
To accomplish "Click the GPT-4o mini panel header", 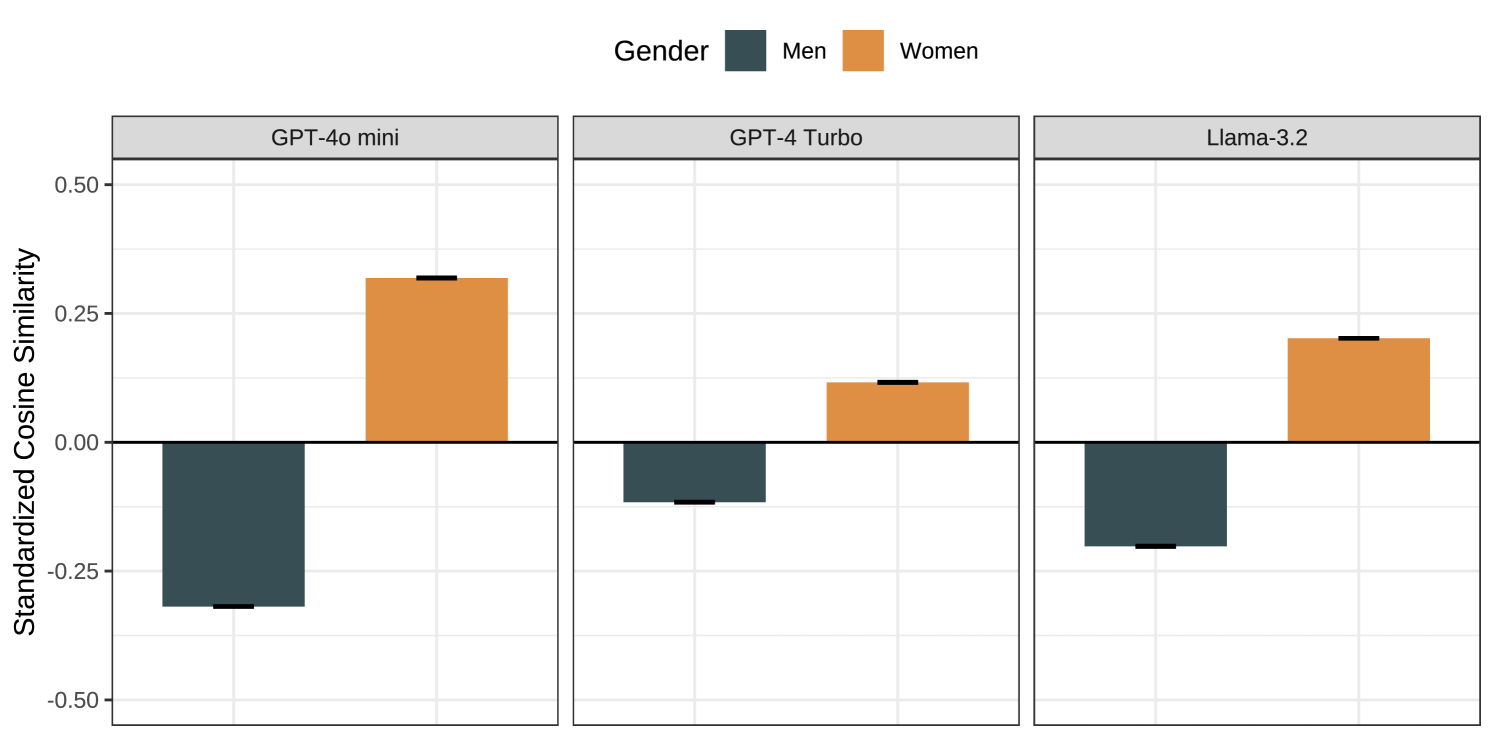I will (x=334, y=138).
